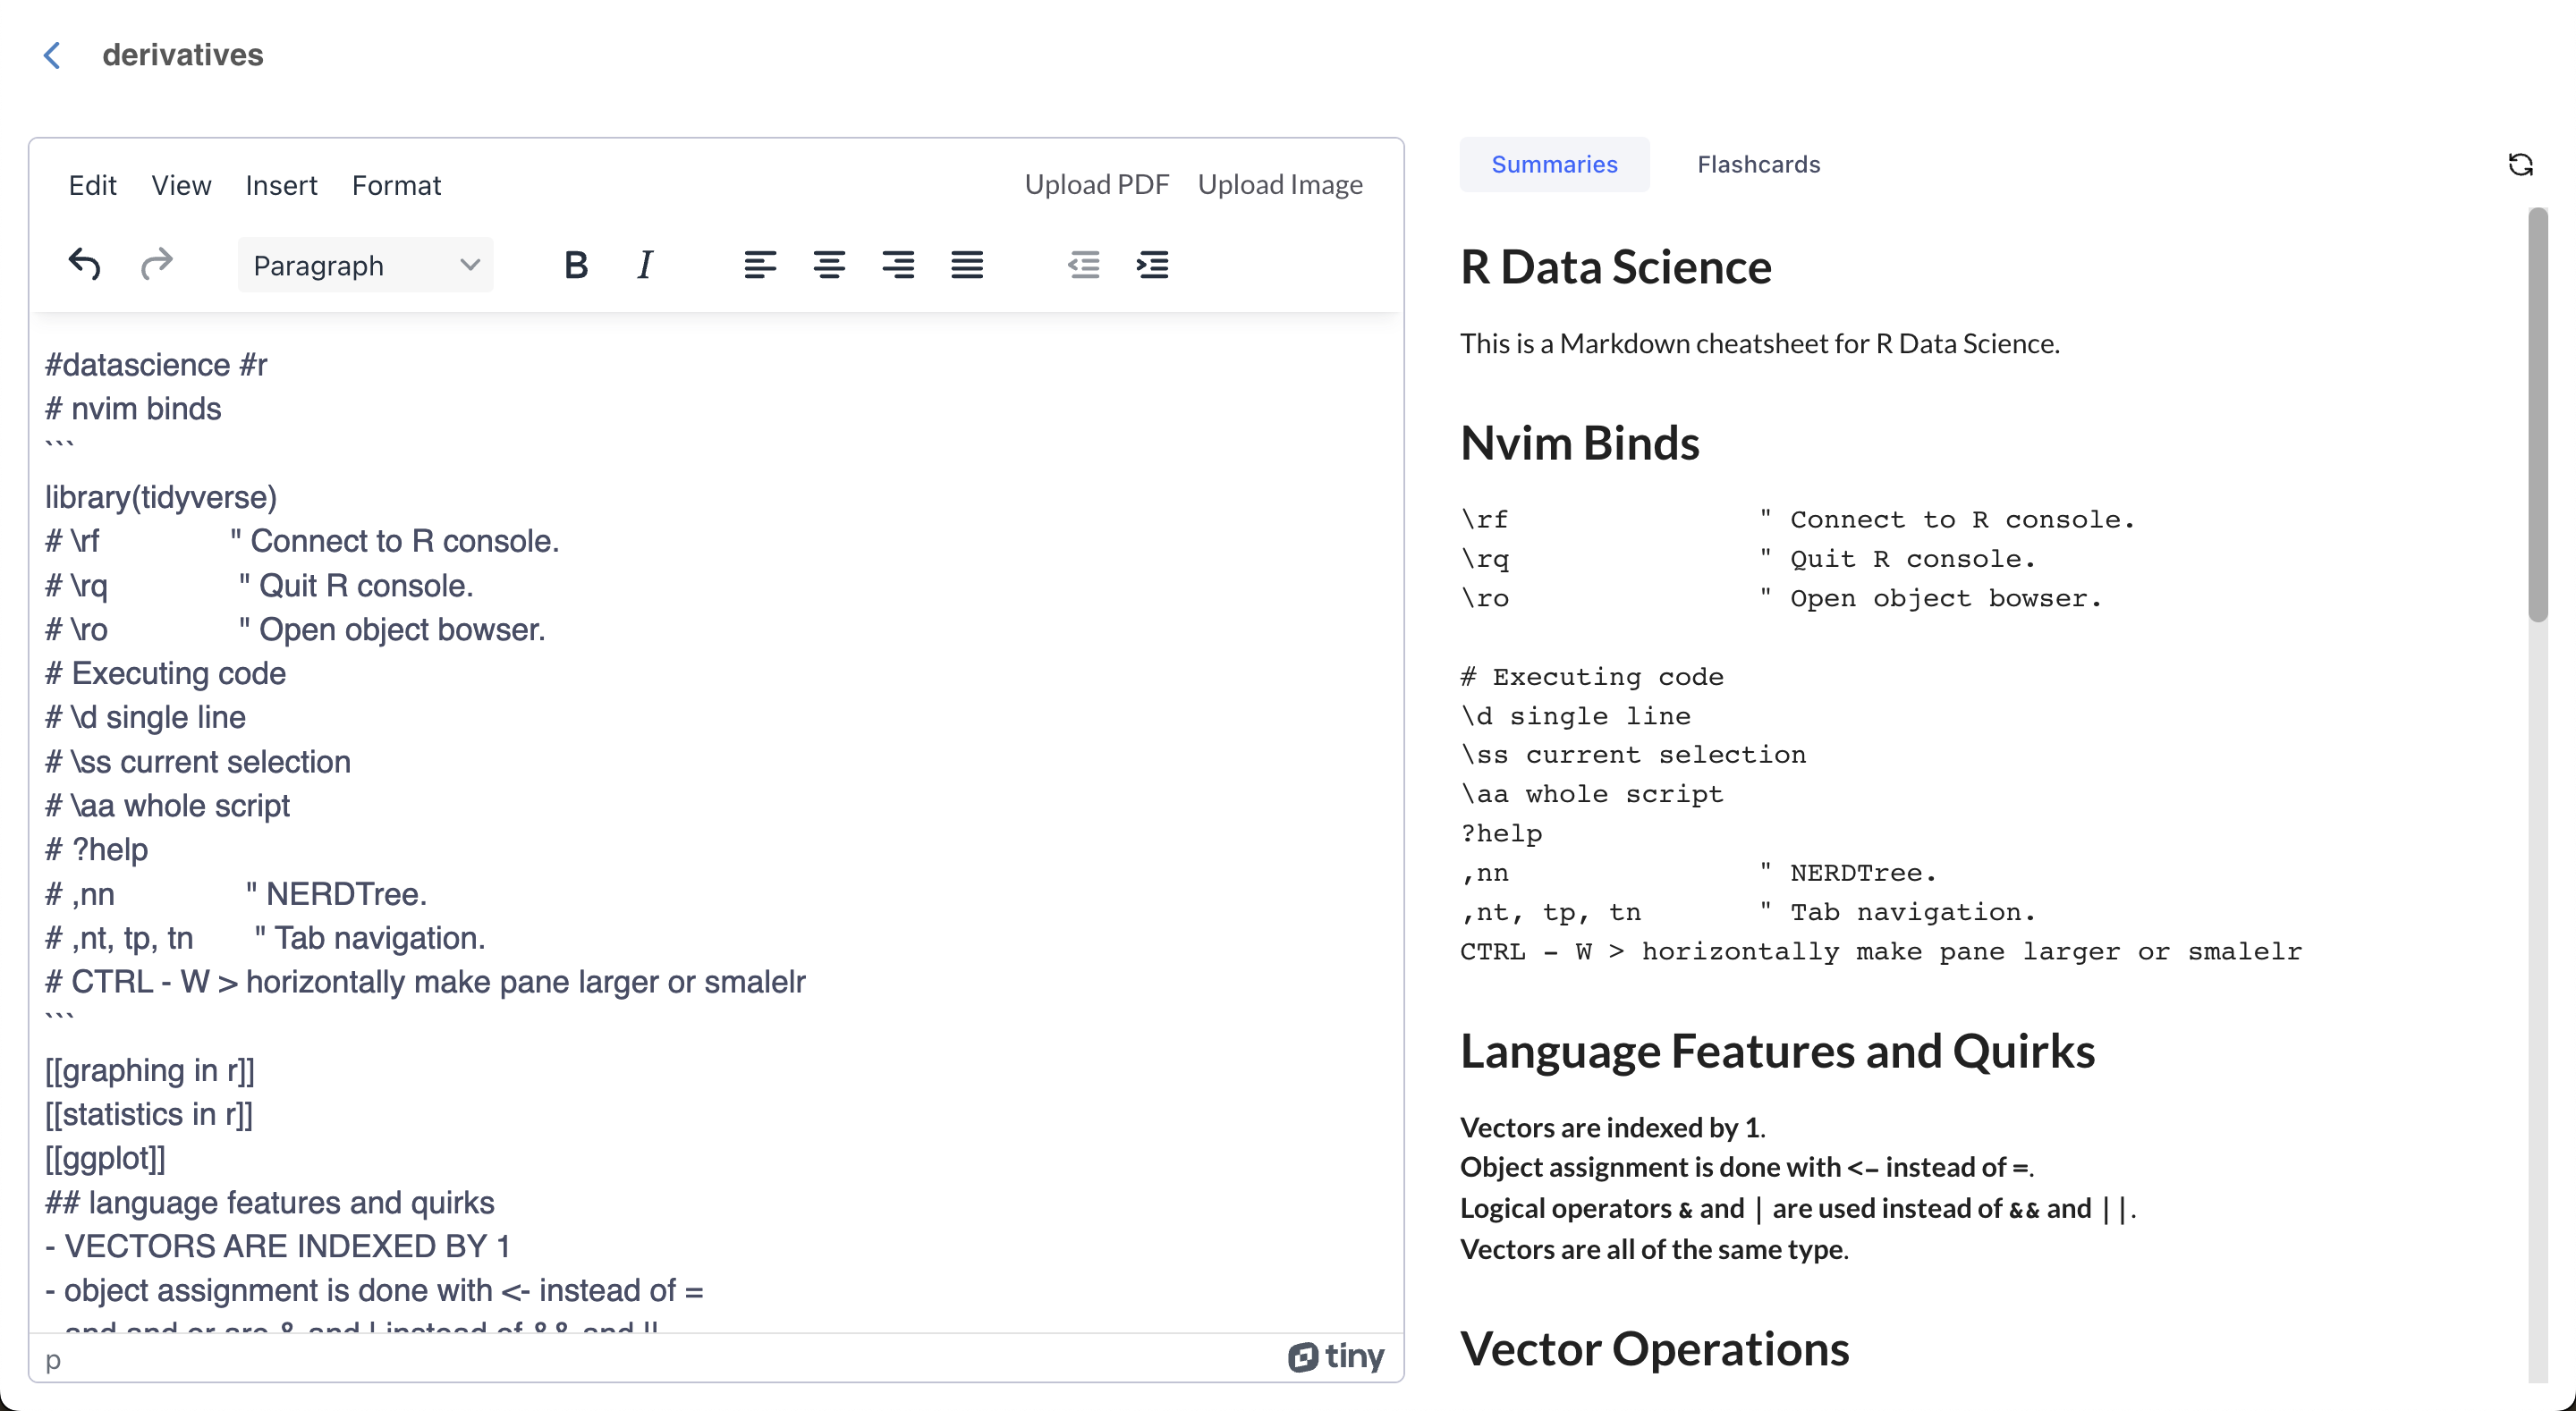Open the Format menu
2576x1411 pixels.
[x=396, y=185]
